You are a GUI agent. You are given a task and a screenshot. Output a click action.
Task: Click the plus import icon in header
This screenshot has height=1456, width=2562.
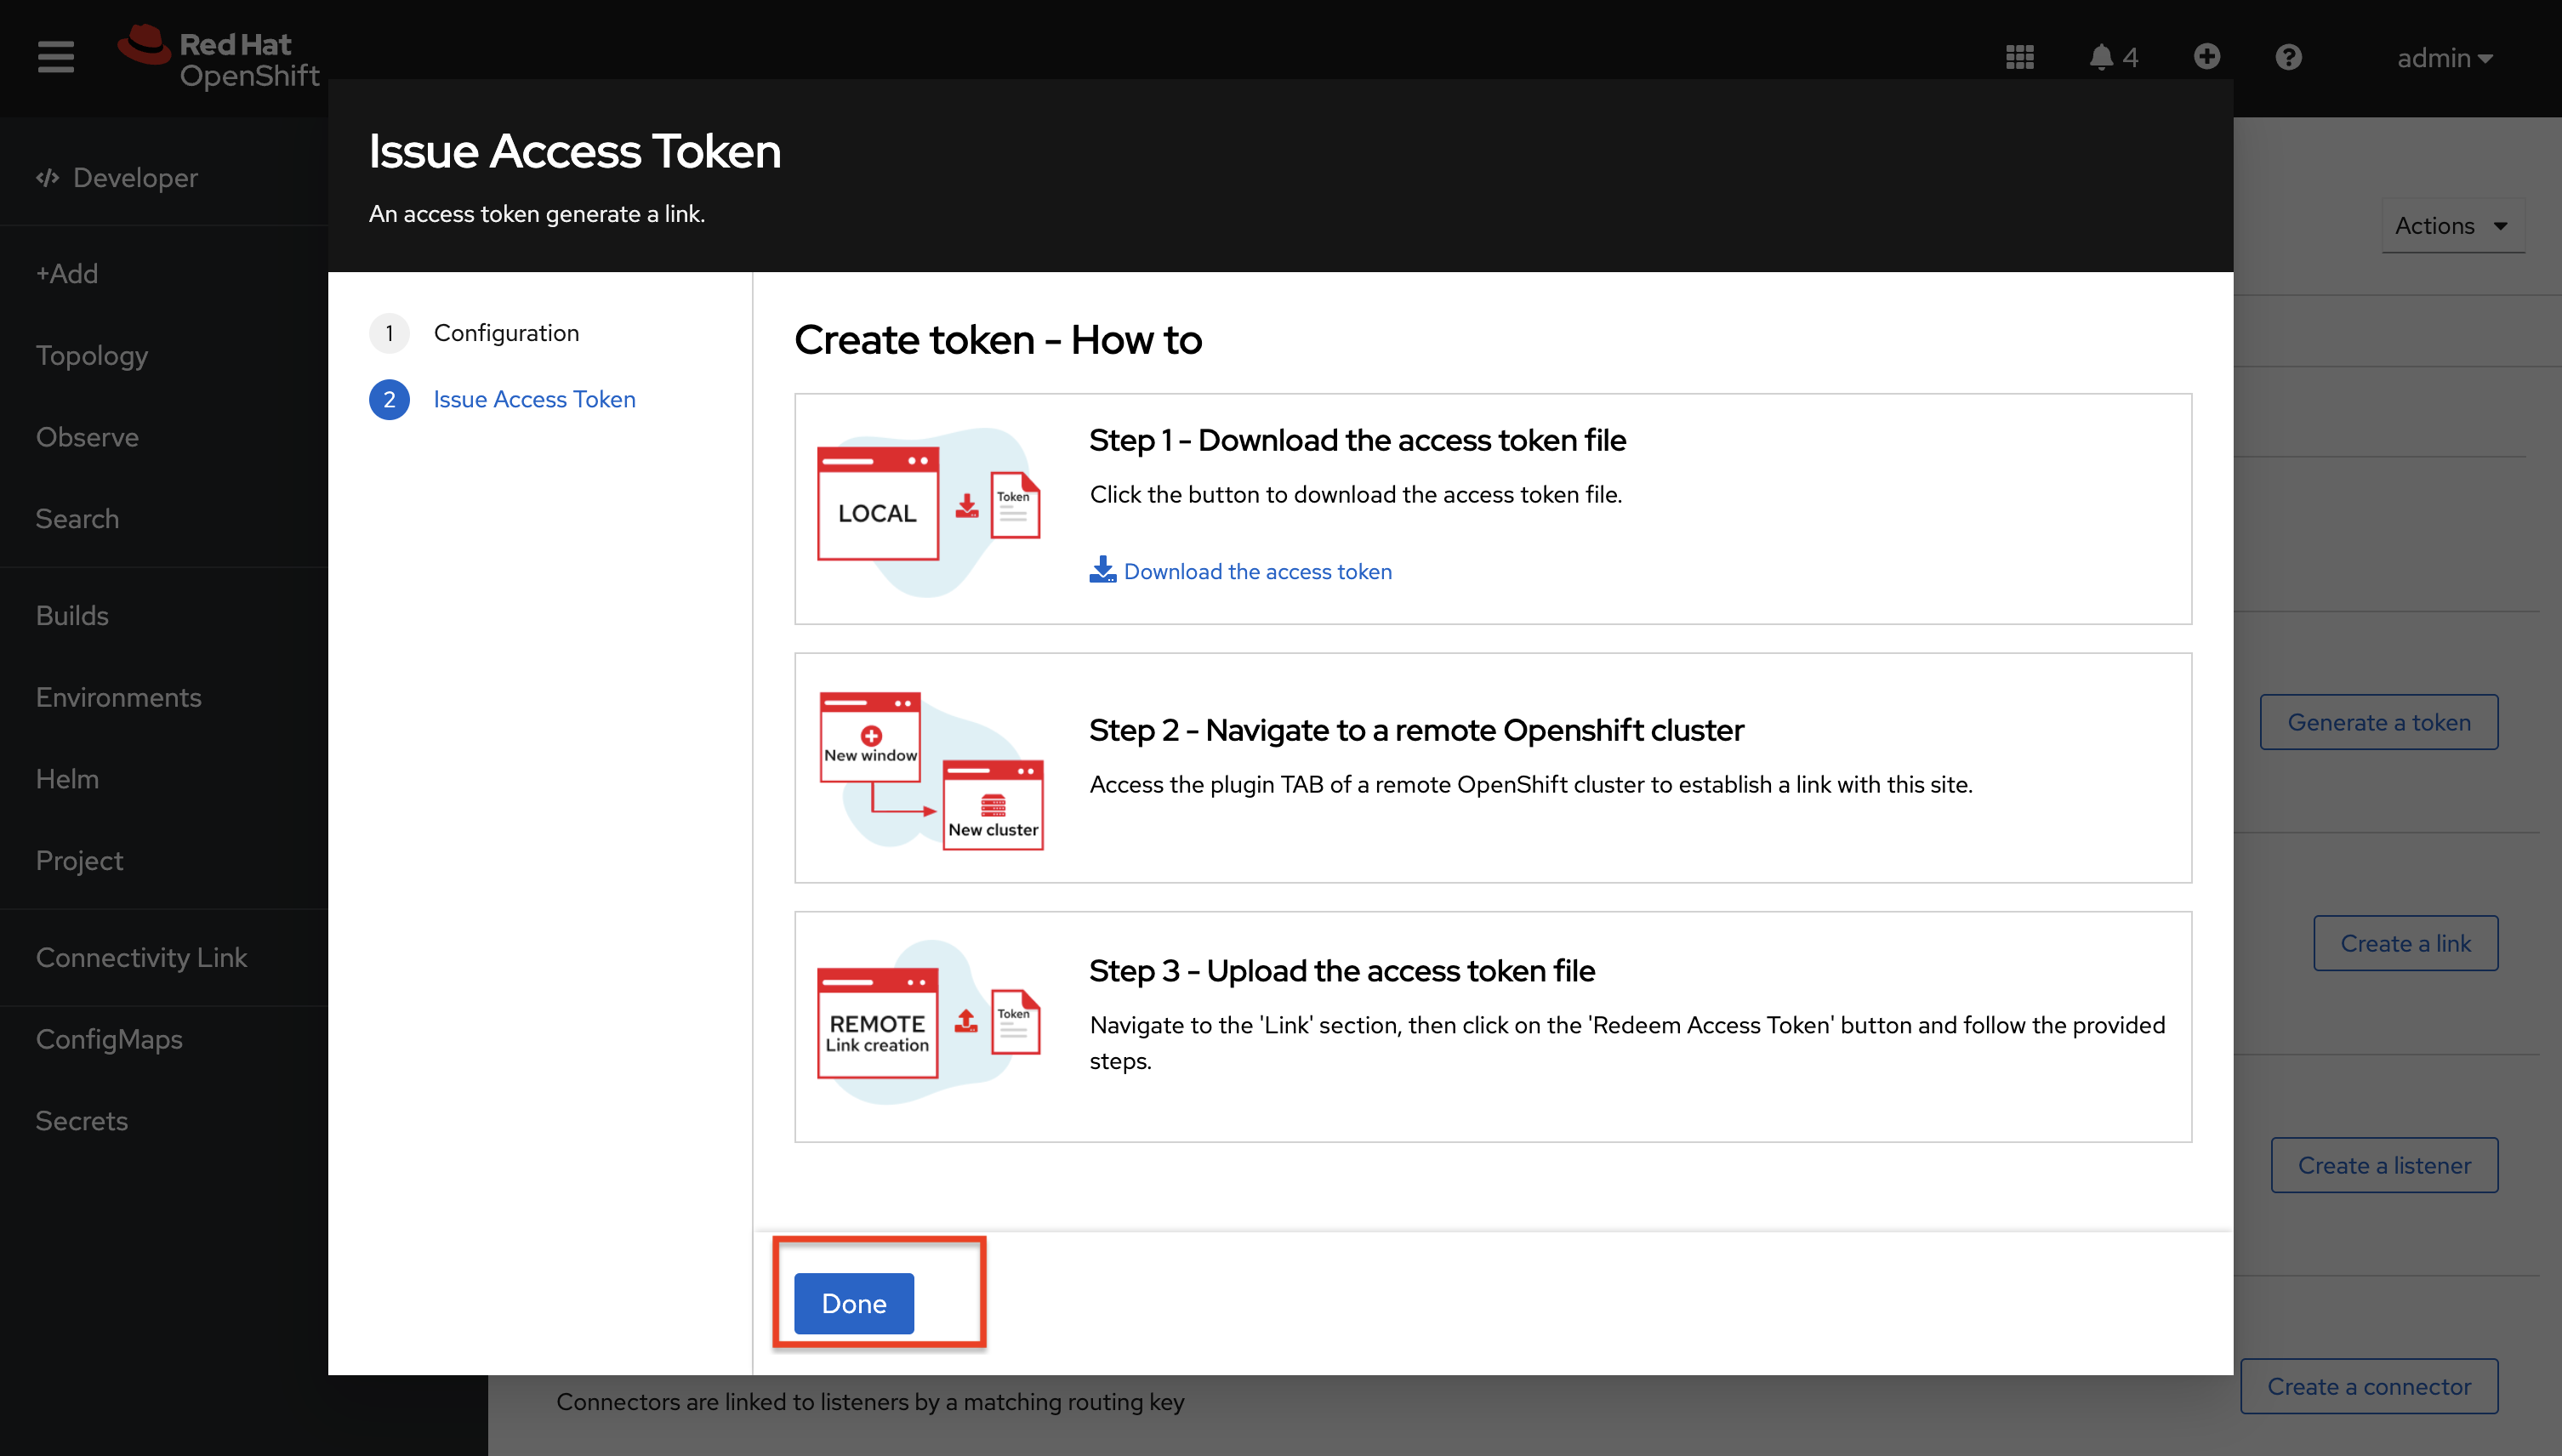tap(2207, 57)
